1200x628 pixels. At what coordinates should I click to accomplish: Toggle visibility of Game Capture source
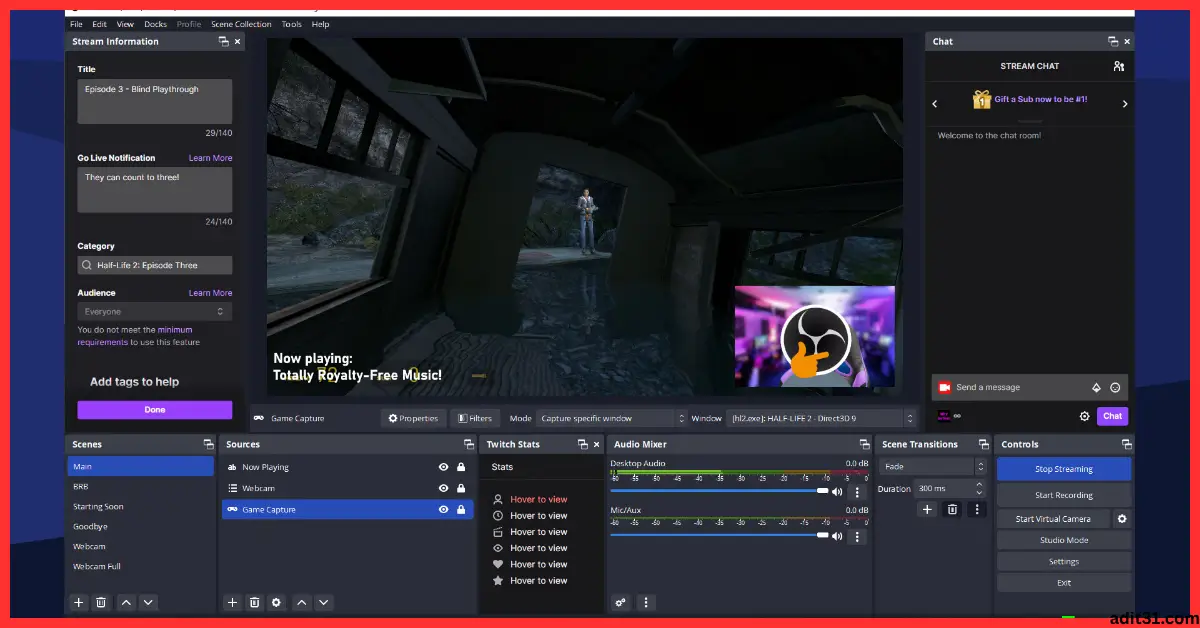point(443,509)
